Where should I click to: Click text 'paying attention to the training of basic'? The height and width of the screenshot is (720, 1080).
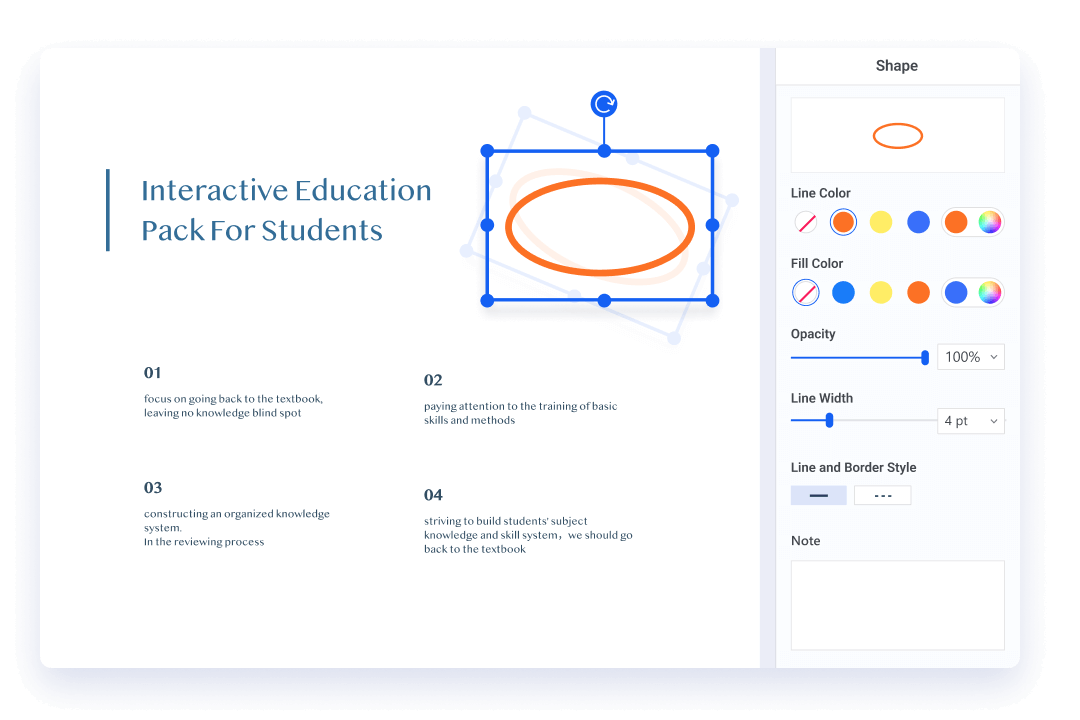tap(520, 407)
